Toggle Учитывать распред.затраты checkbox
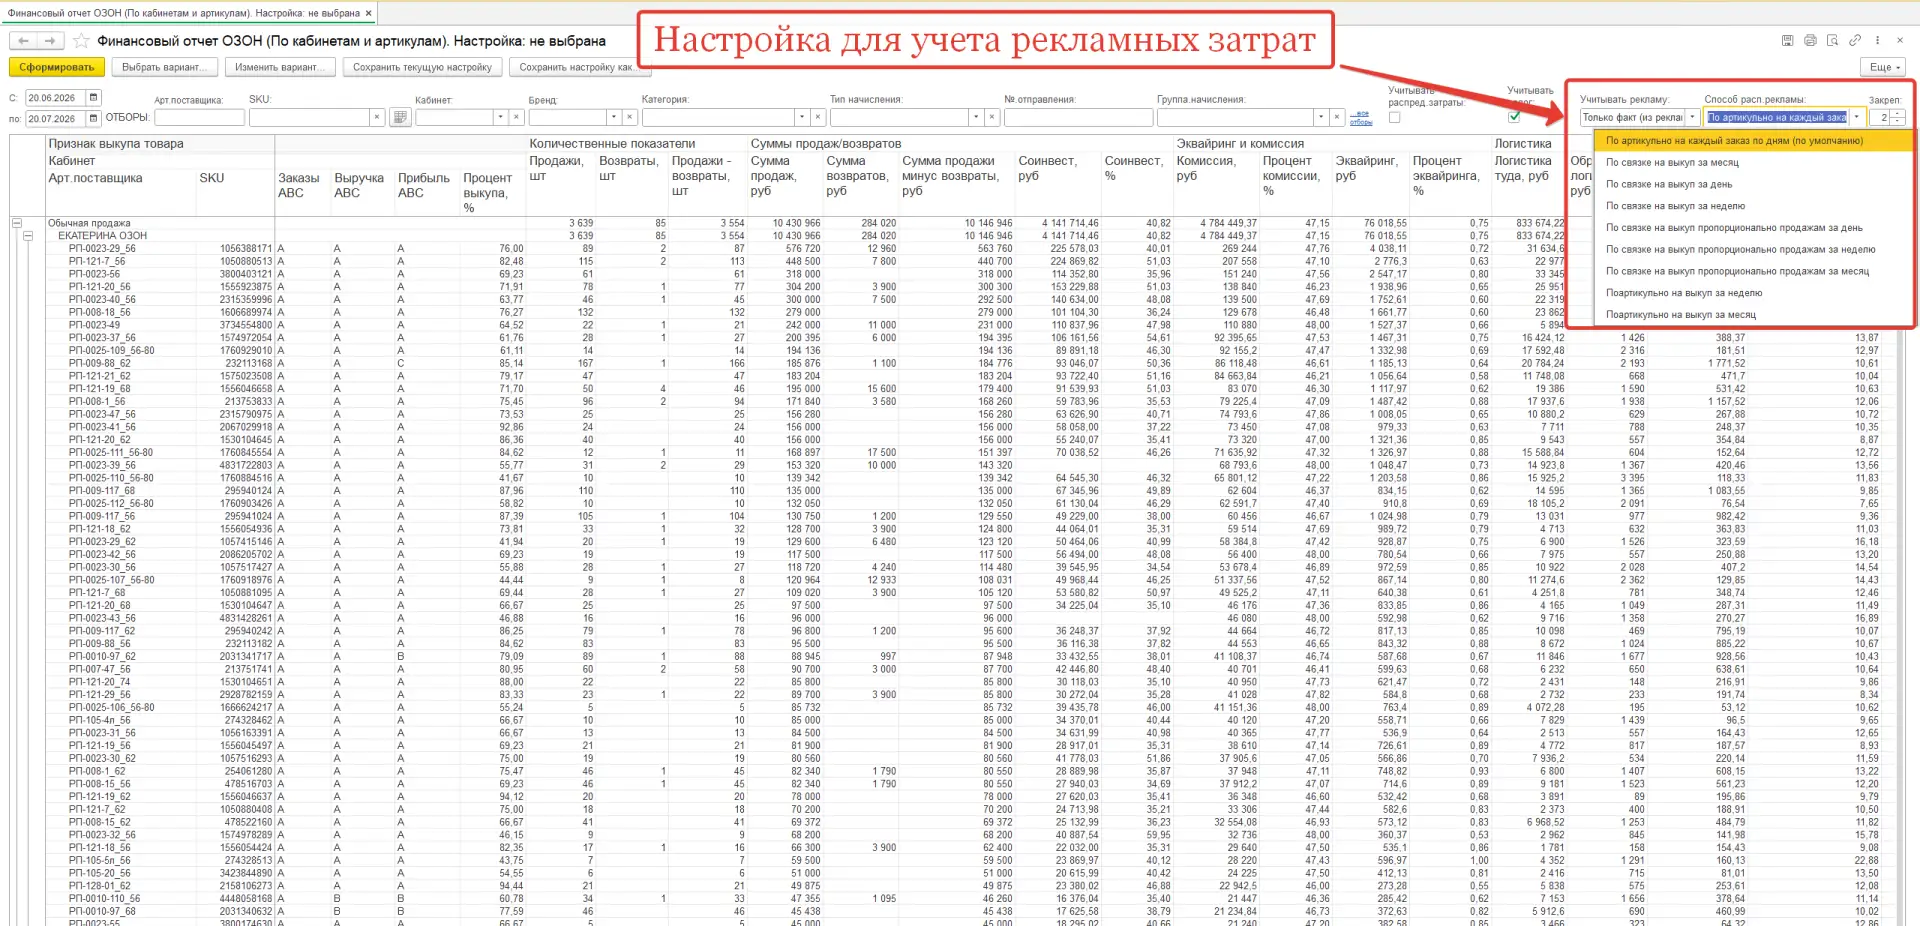Image resolution: width=1920 pixels, height=926 pixels. click(x=1395, y=117)
